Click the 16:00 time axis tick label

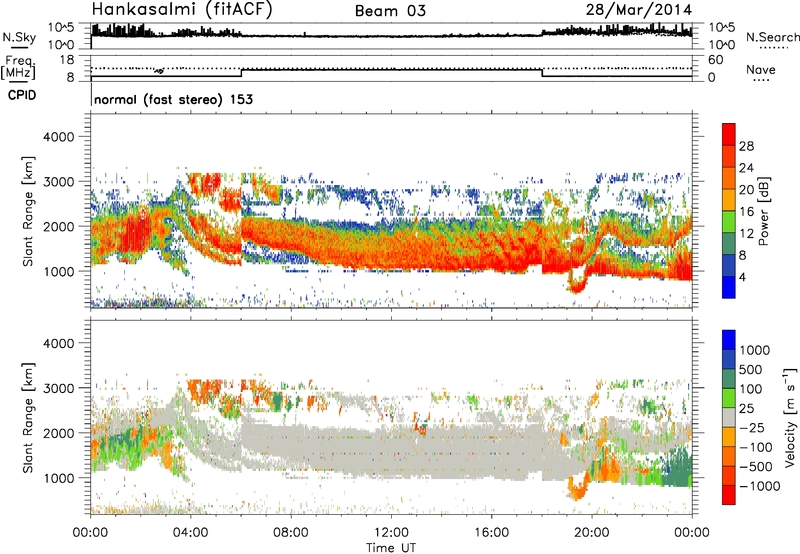point(491,533)
